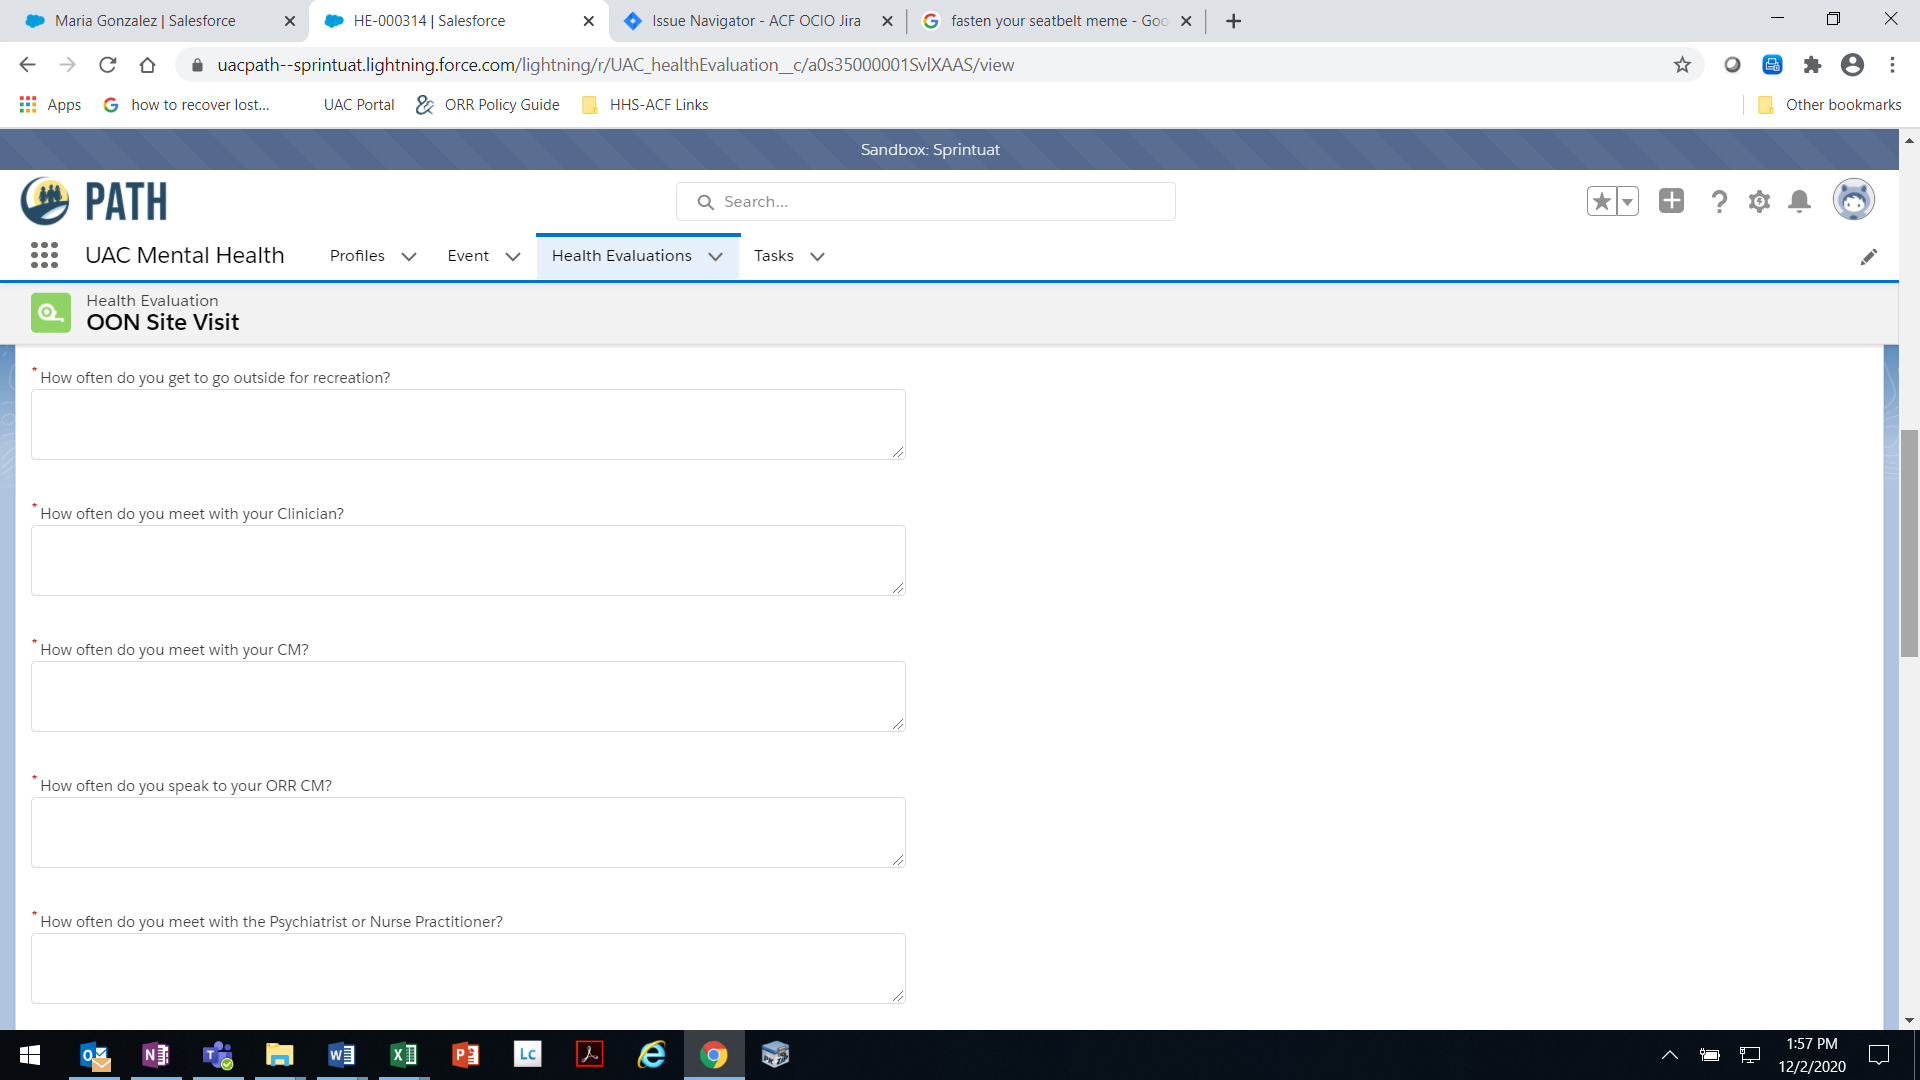This screenshot has height=1080, width=1920.
Task: Open Excel from the Windows taskbar
Action: 404,1055
